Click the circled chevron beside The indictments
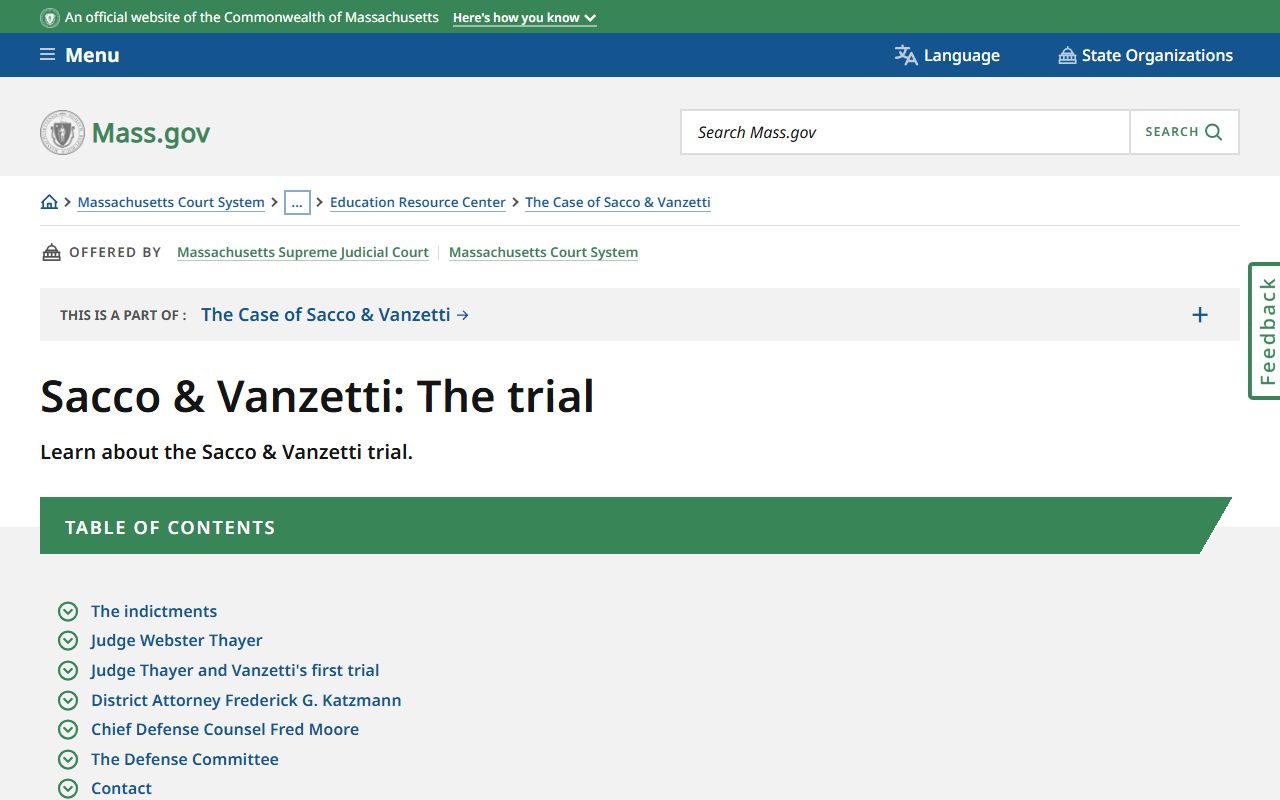1280x800 pixels. tap(68, 611)
